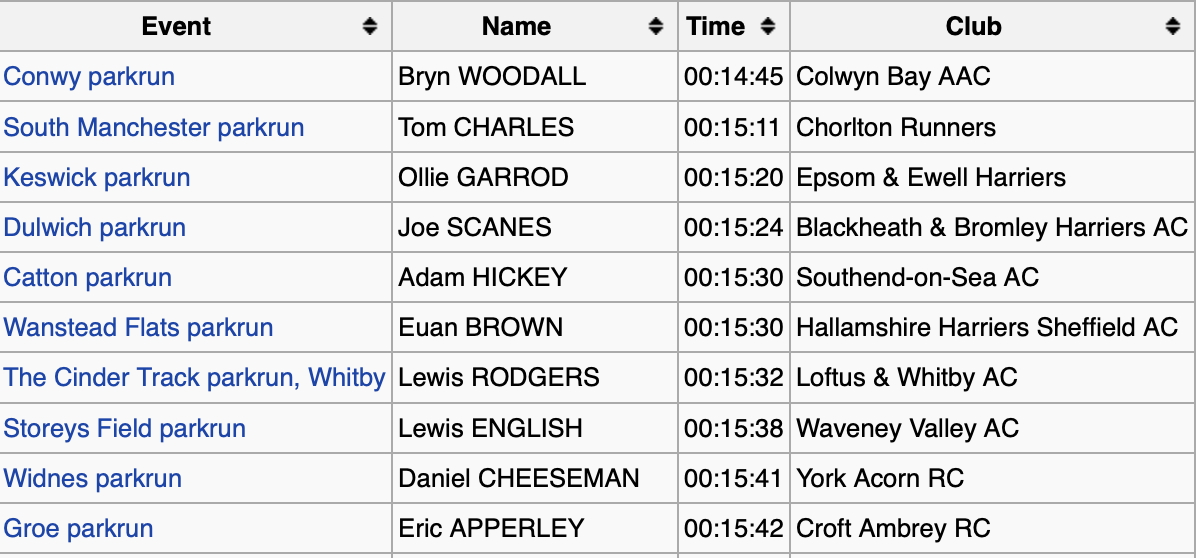The image size is (1196, 558).
Task: Open the Catton parkrun event
Action: [88, 277]
